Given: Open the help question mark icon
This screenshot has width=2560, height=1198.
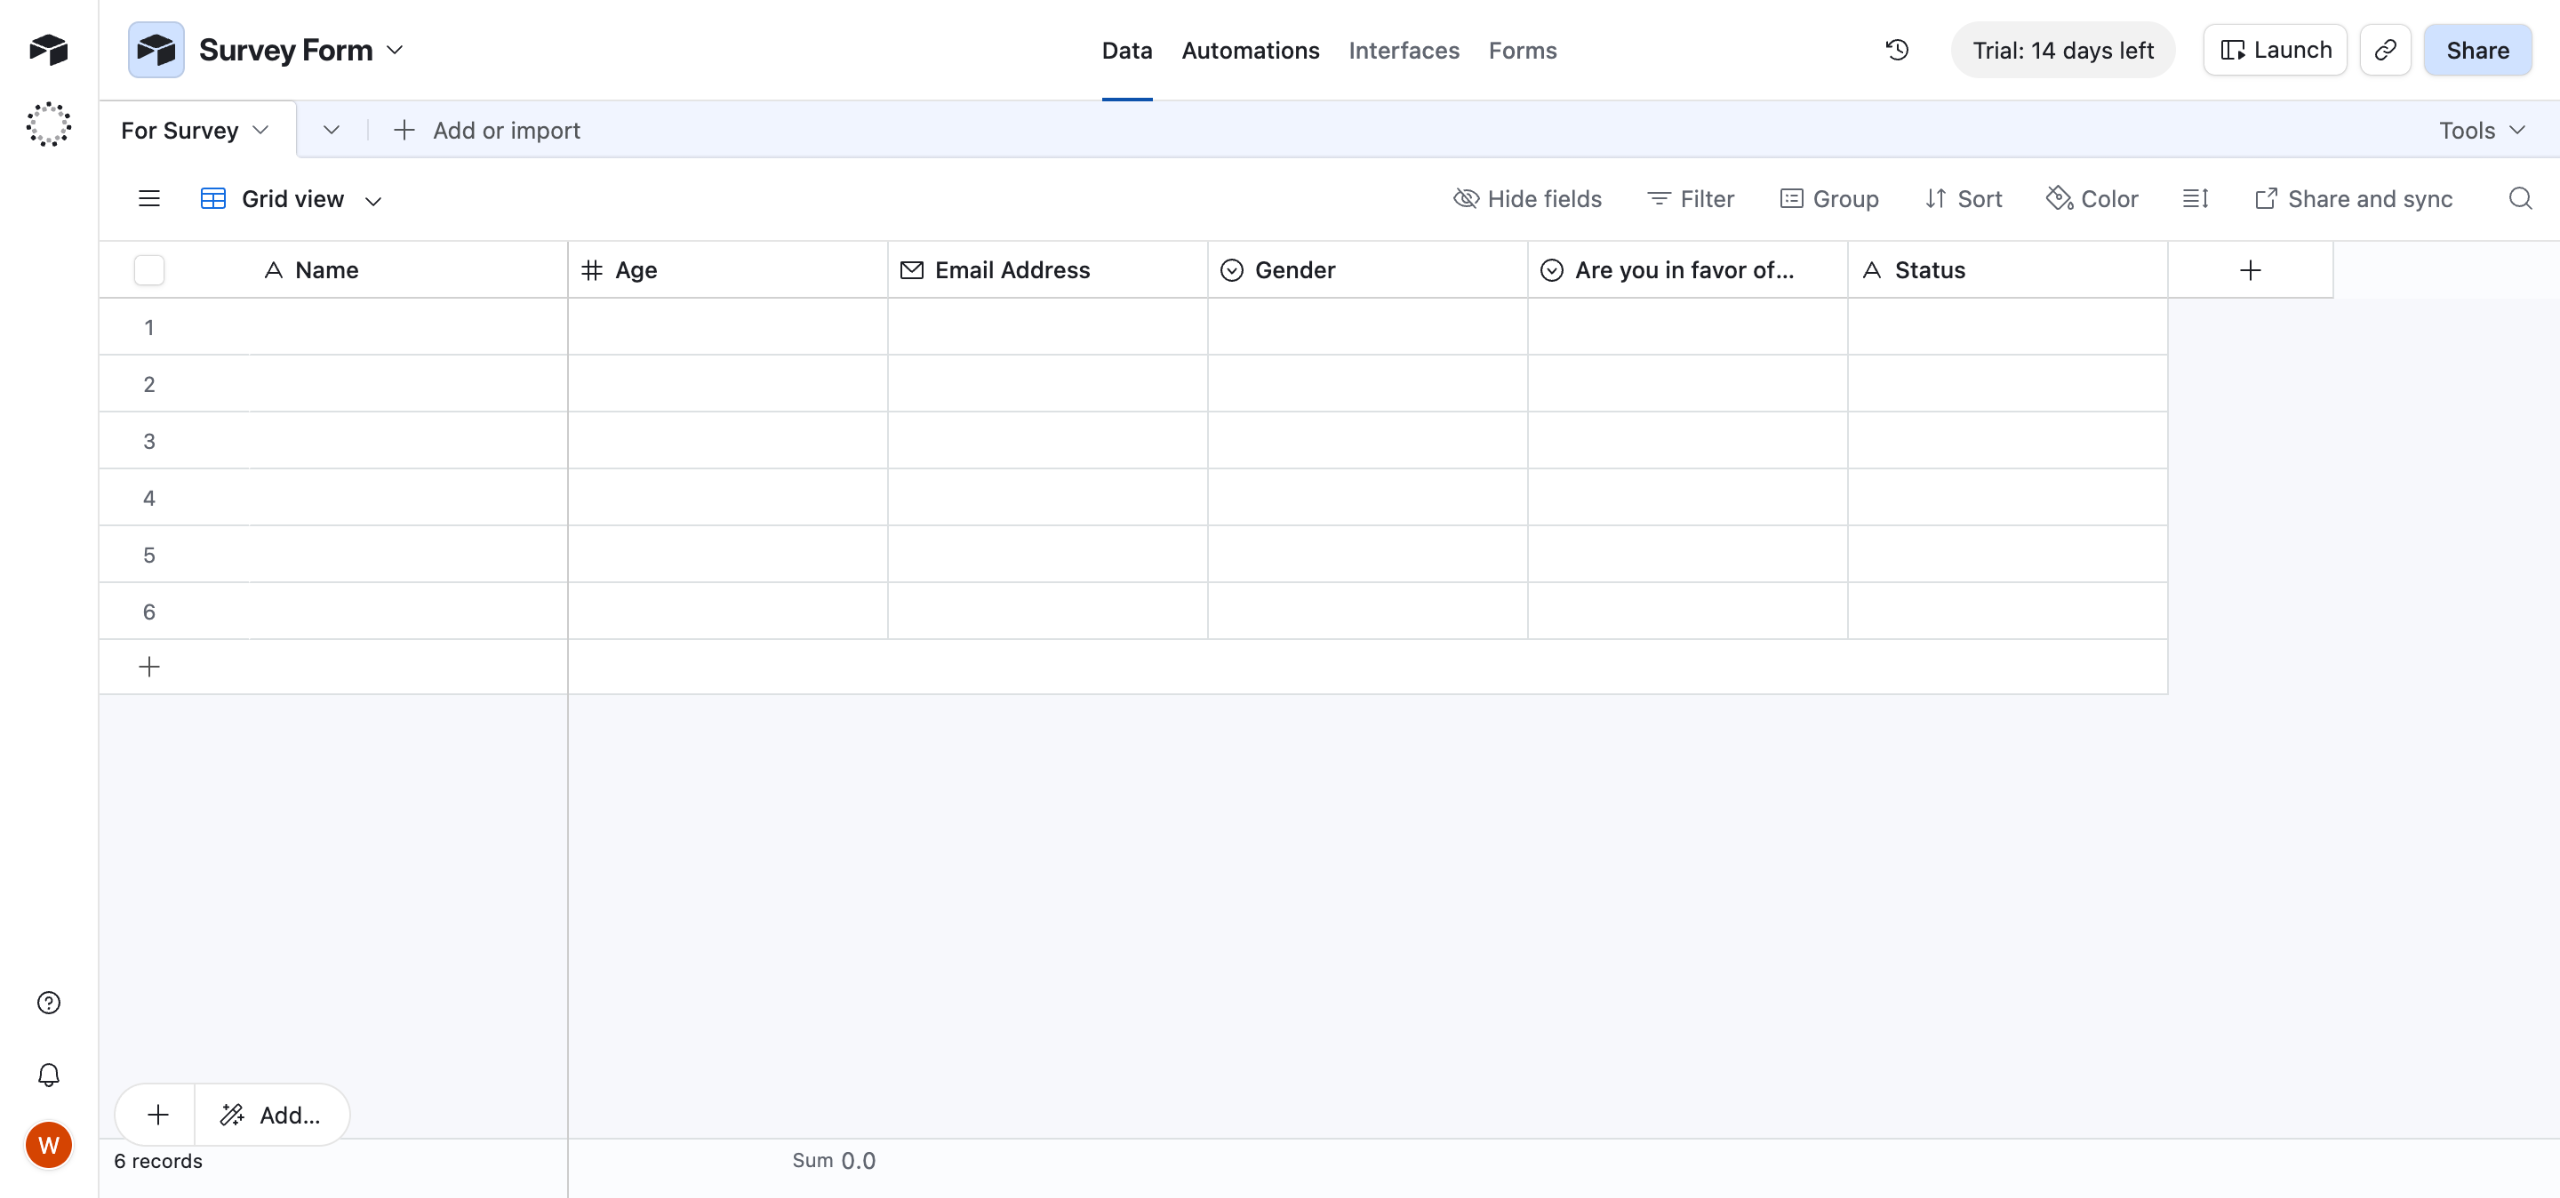Looking at the screenshot, I should (x=48, y=1003).
